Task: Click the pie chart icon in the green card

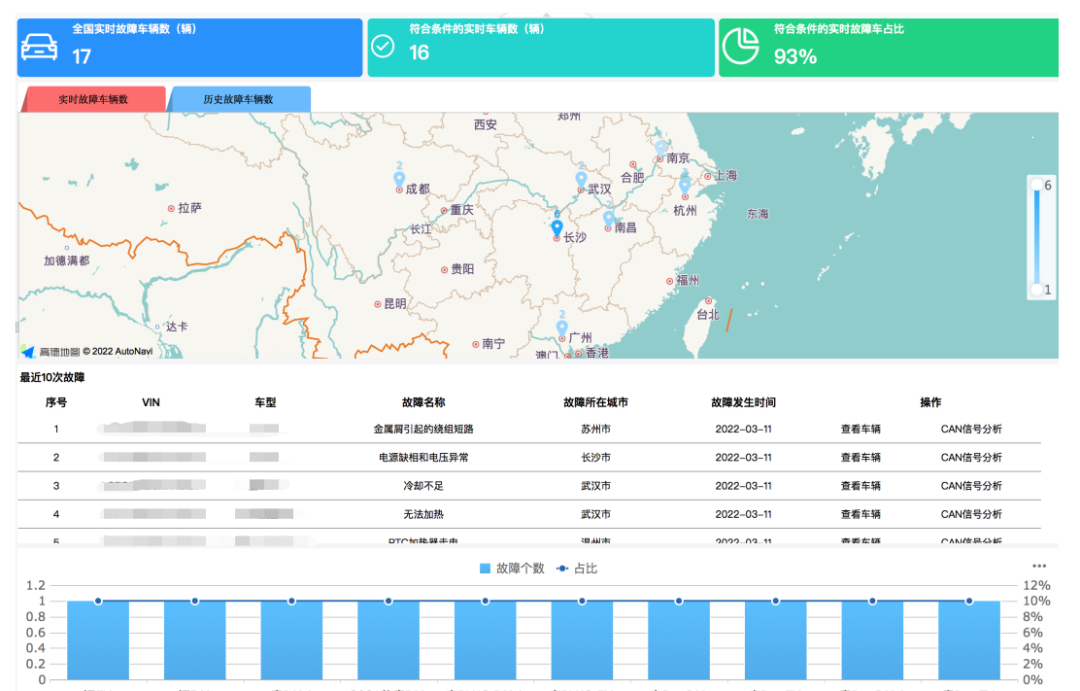Action: coord(741,46)
